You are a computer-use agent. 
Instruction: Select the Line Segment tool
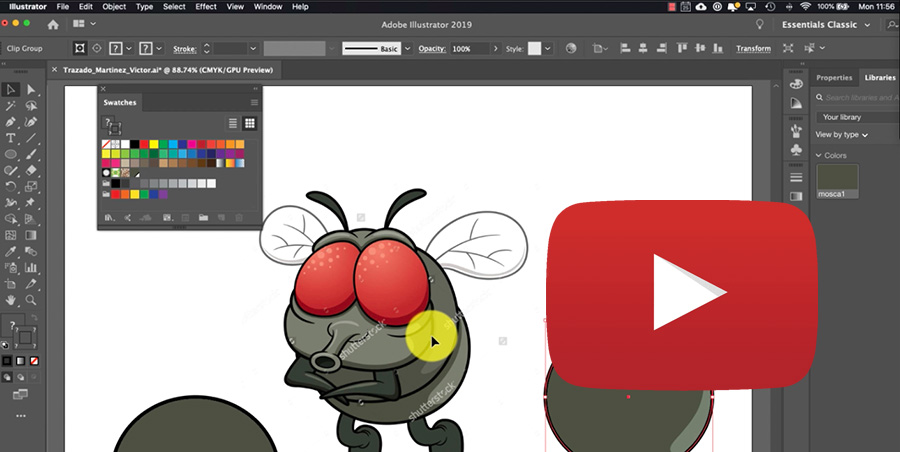click(x=31, y=138)
